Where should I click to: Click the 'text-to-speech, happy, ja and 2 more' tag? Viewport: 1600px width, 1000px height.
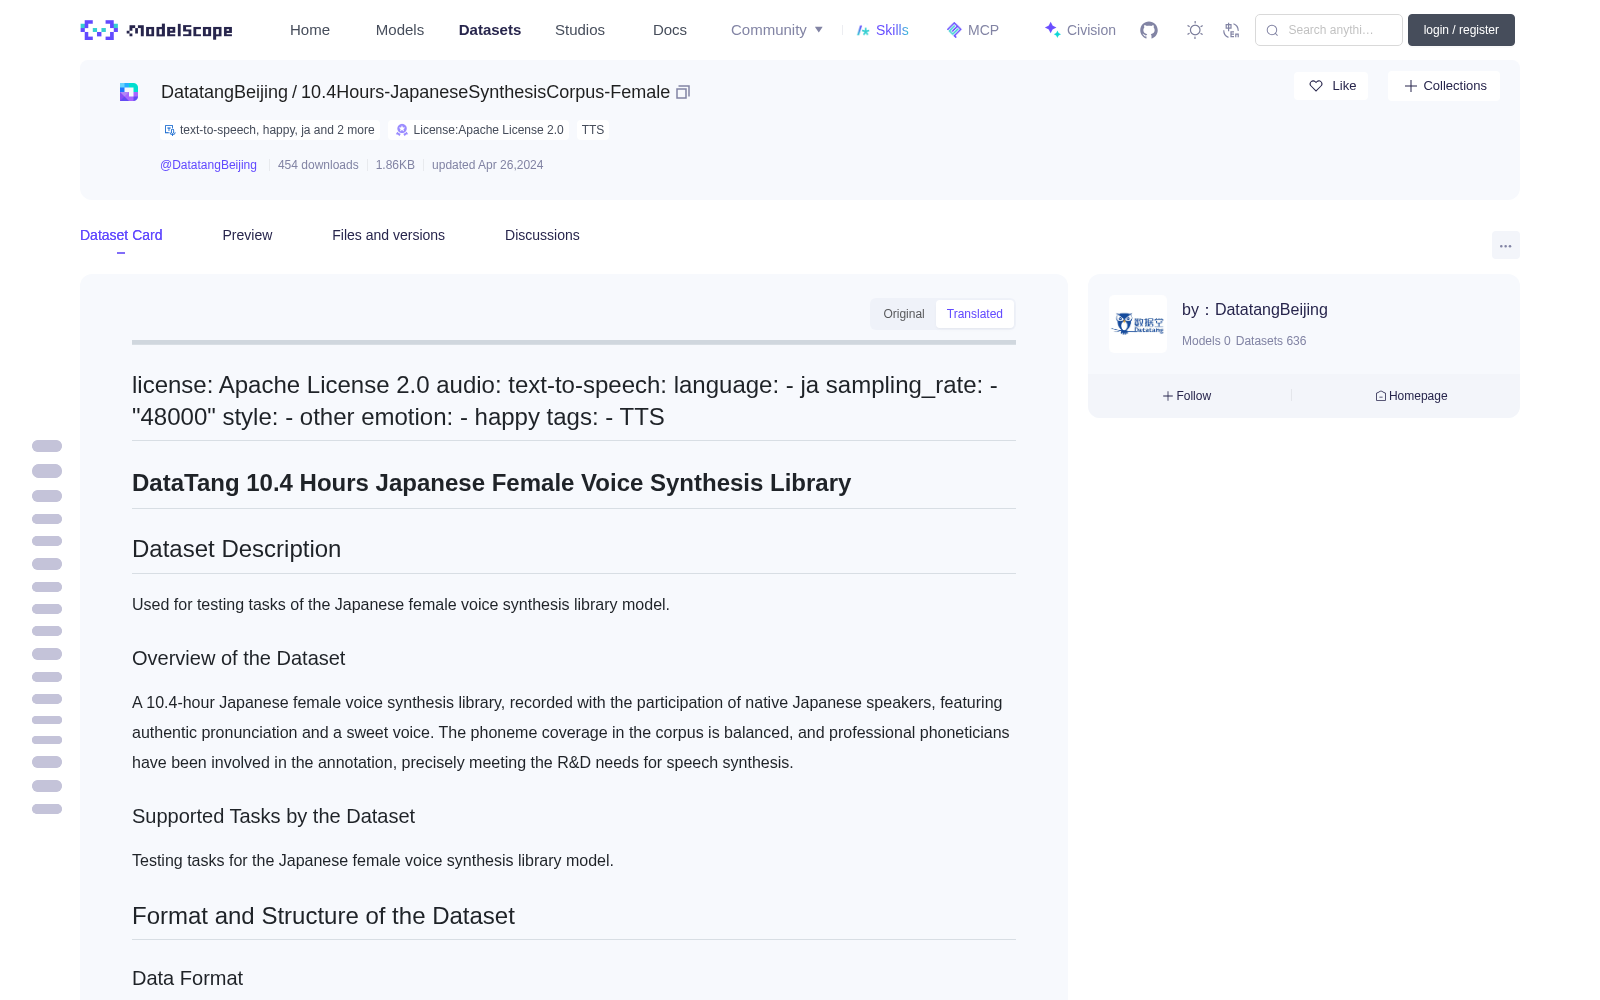point(270,130)
